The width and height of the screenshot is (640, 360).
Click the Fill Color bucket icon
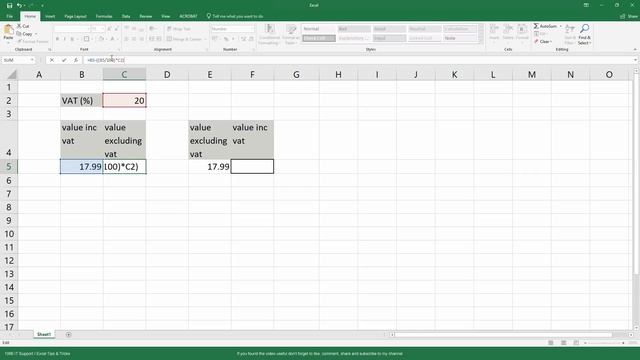coord(101,39)
